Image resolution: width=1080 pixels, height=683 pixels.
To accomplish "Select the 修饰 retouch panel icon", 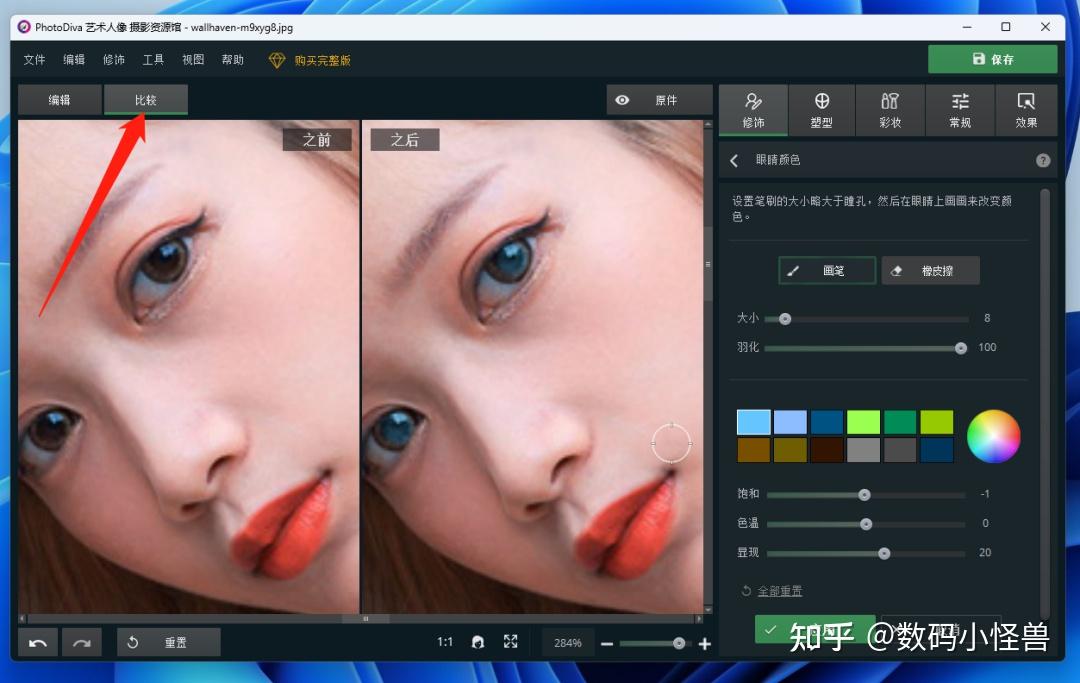I will coord(753,110).
